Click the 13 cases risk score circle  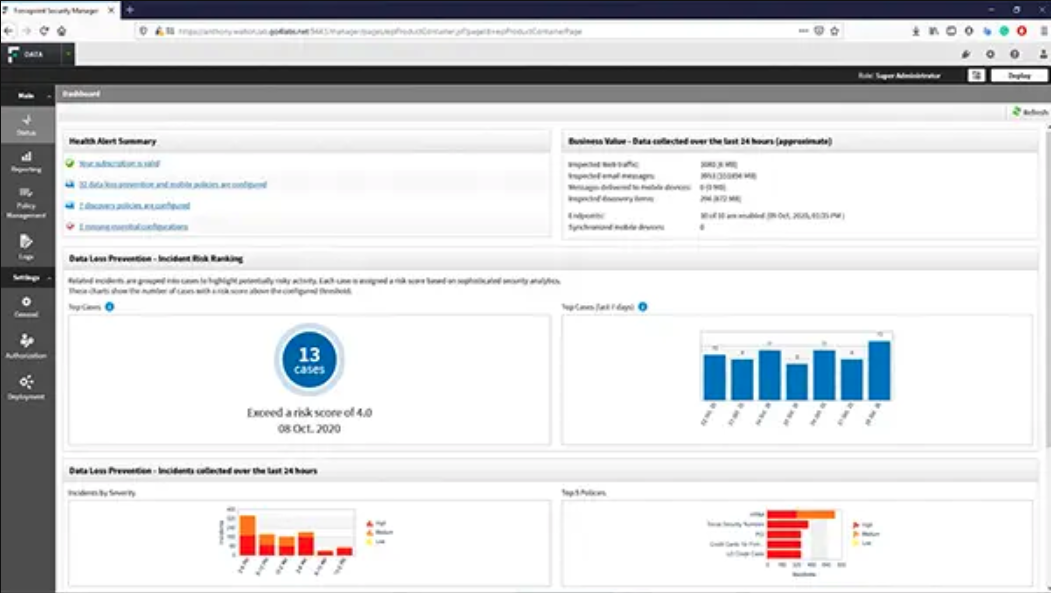click(x=309, y=360)
